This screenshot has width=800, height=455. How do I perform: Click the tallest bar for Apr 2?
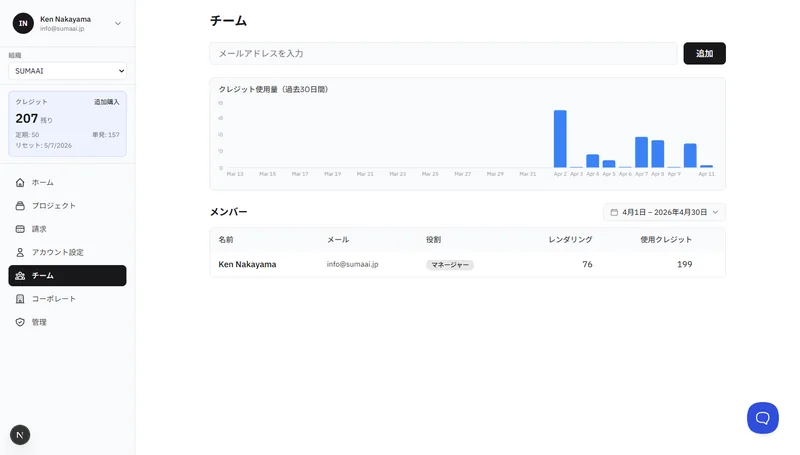click(560, 139)
